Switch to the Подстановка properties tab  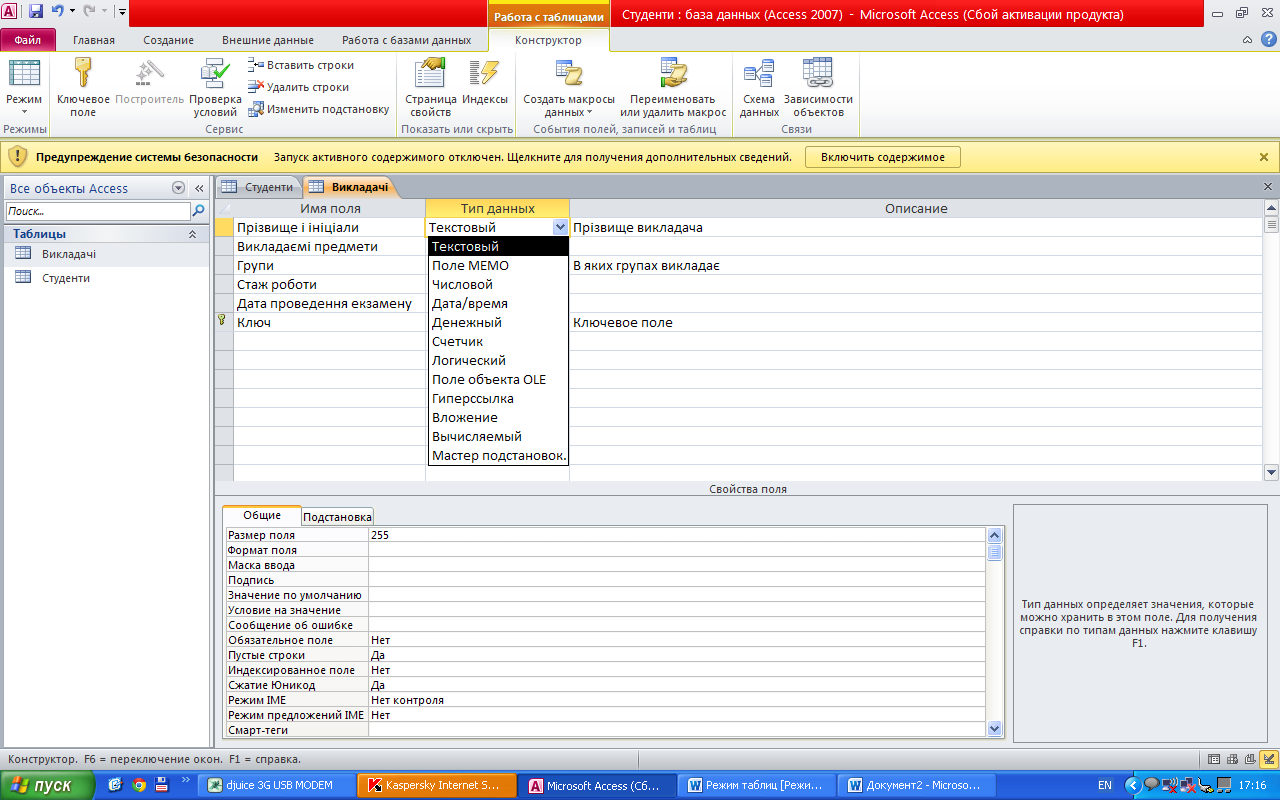click(x=338, y=516)
